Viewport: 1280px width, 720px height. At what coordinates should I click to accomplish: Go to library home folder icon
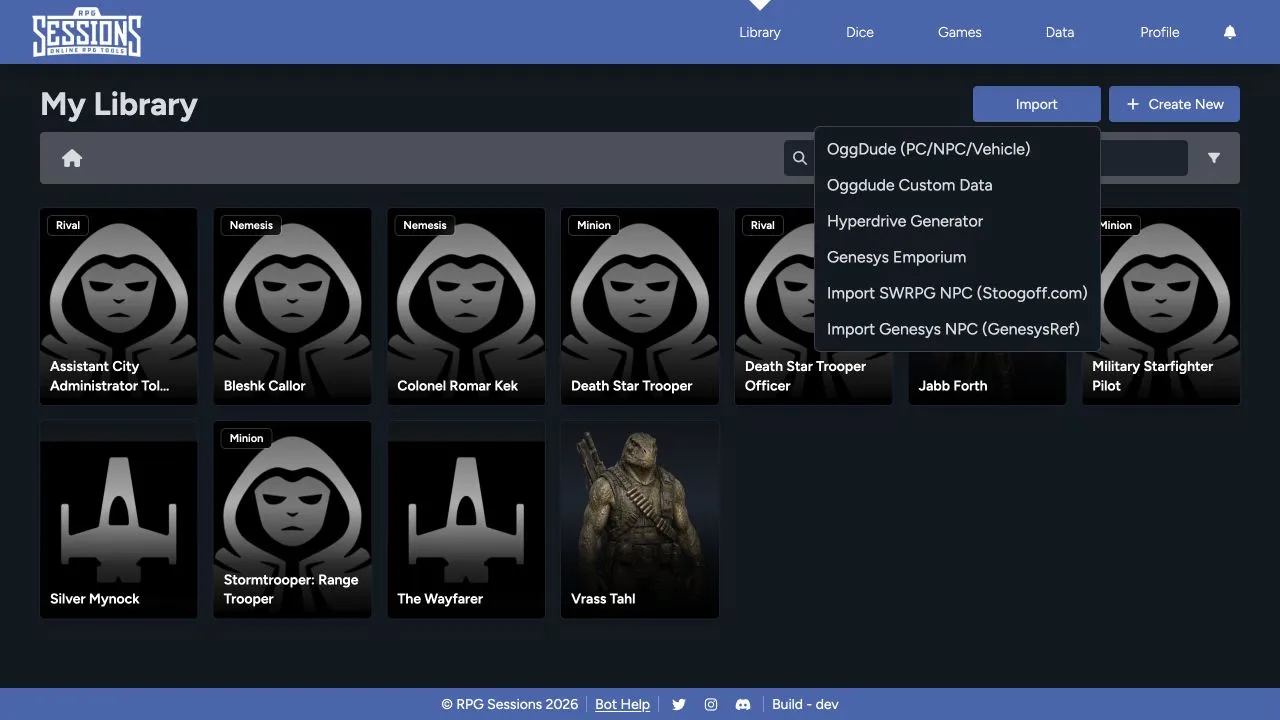coord(72,158)
